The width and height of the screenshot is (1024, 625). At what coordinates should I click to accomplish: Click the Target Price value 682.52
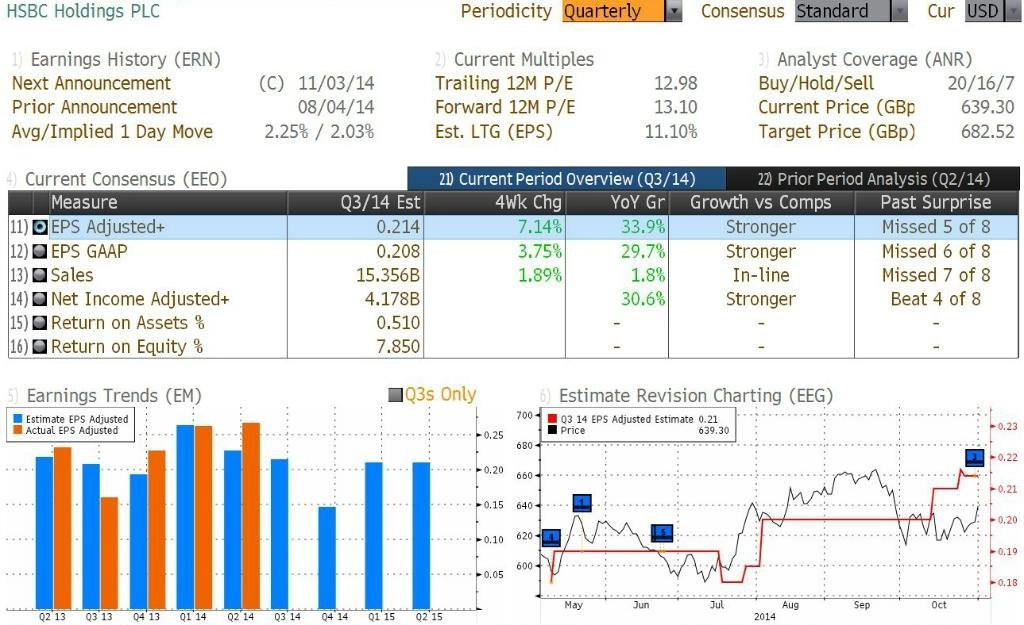987,131
